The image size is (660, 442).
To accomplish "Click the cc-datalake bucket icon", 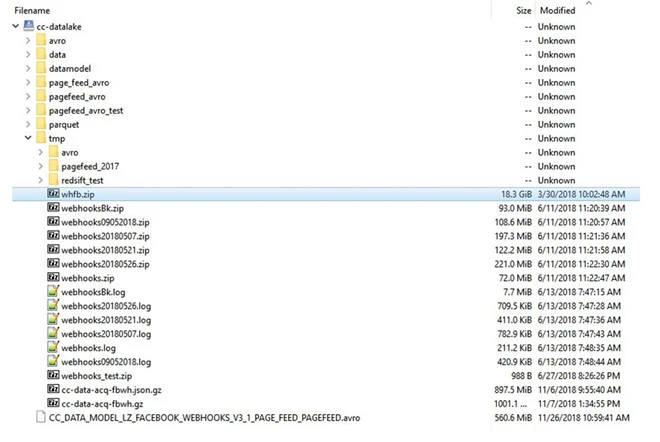I will pyautogui.click(x=27, y=27).
